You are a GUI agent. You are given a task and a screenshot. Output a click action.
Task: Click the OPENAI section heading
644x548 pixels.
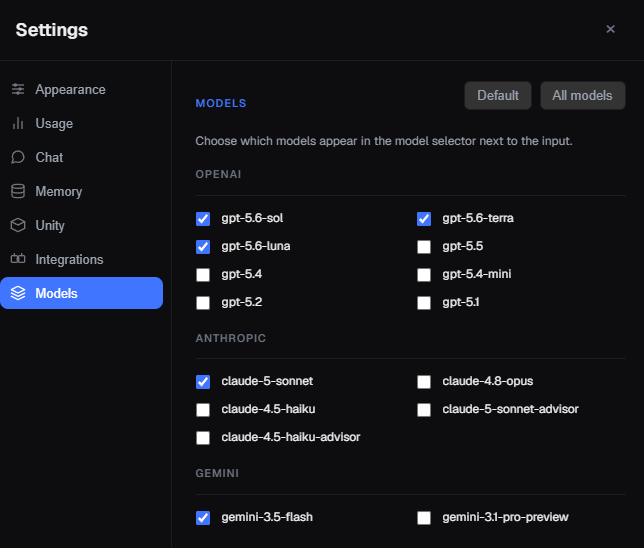click(218, 174)
